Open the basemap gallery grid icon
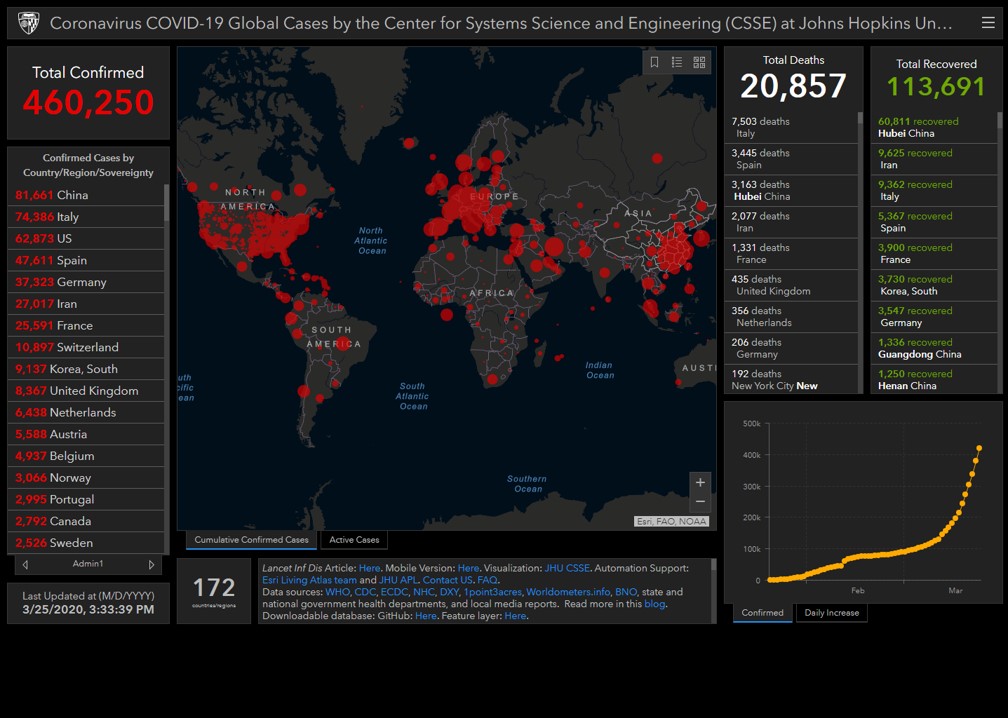Image resolution: width=1008 pixels, height=718 pixels. pyautogui.click(x=699, y=62)
